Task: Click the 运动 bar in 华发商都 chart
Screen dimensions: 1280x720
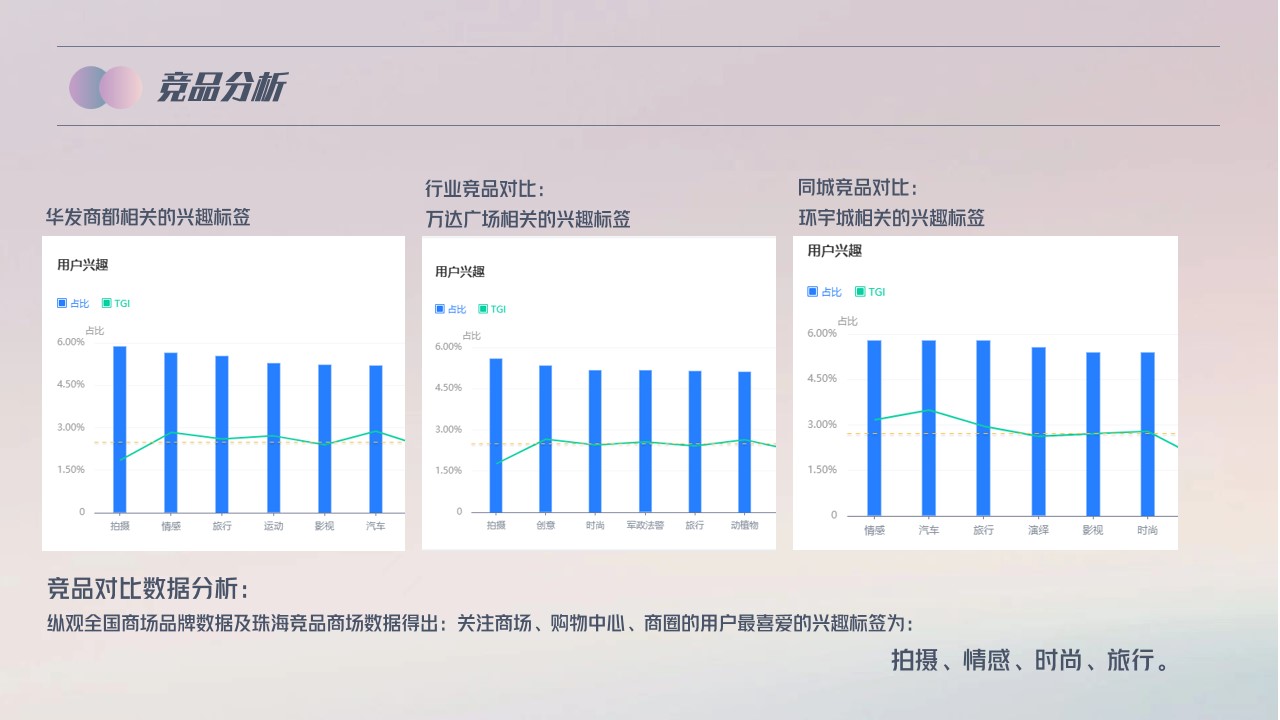Action: pos(273,437)
